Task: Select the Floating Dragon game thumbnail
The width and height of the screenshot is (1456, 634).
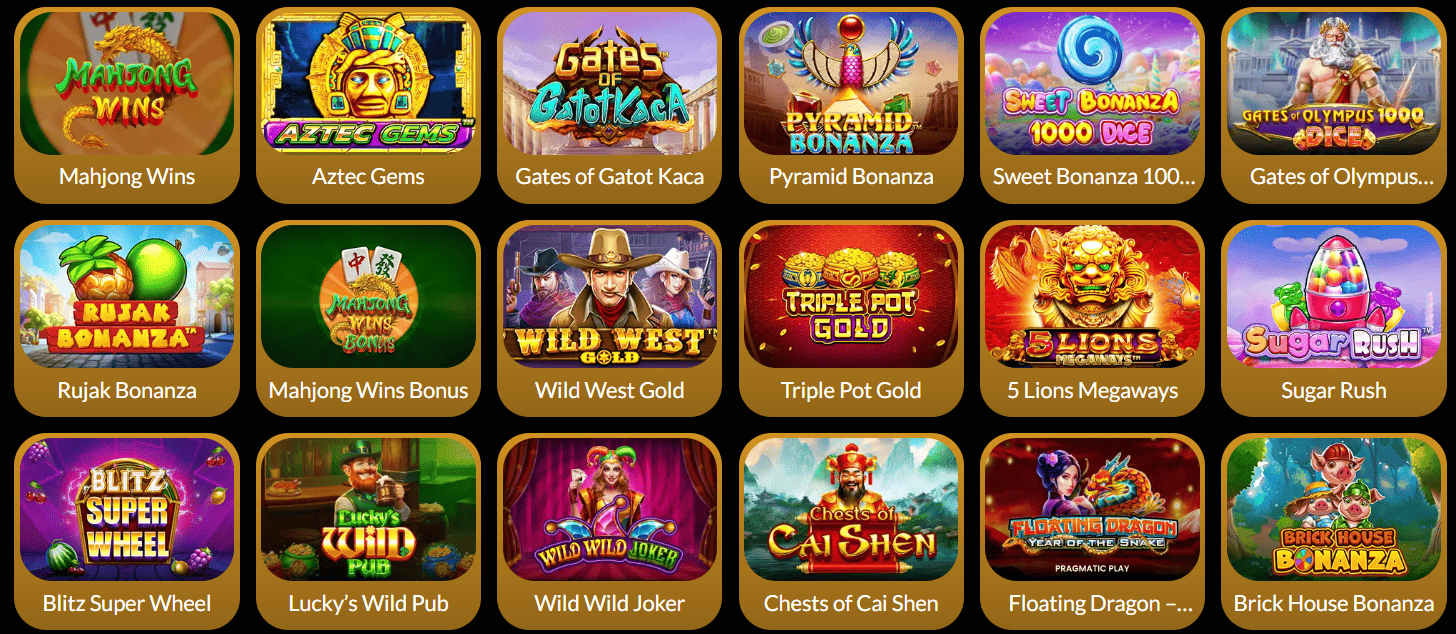Action: pos(1093,510)
